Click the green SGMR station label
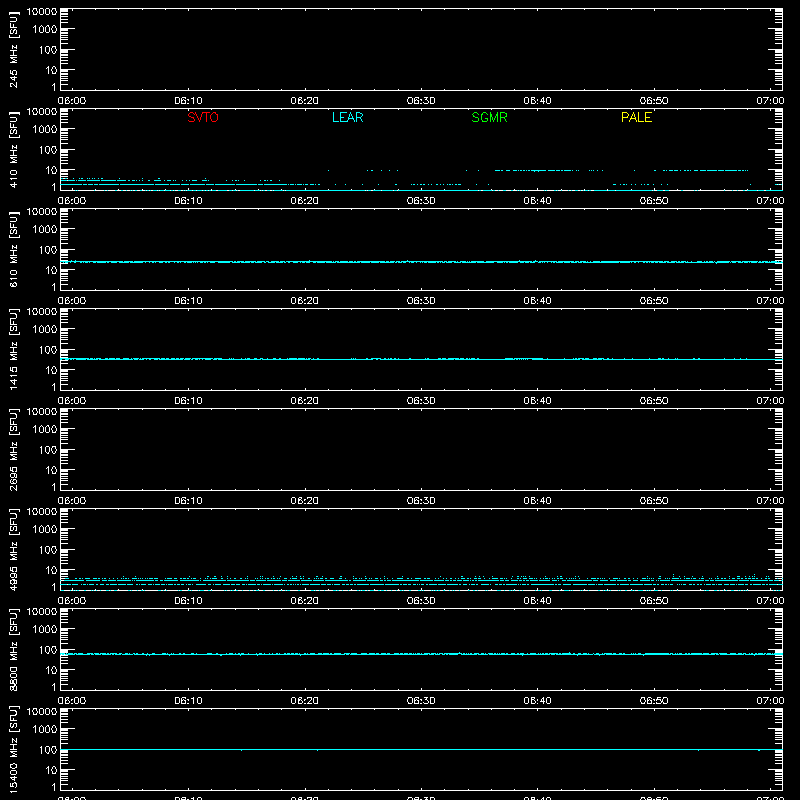Viewport: 800px width, 800px height. [489, 117]
